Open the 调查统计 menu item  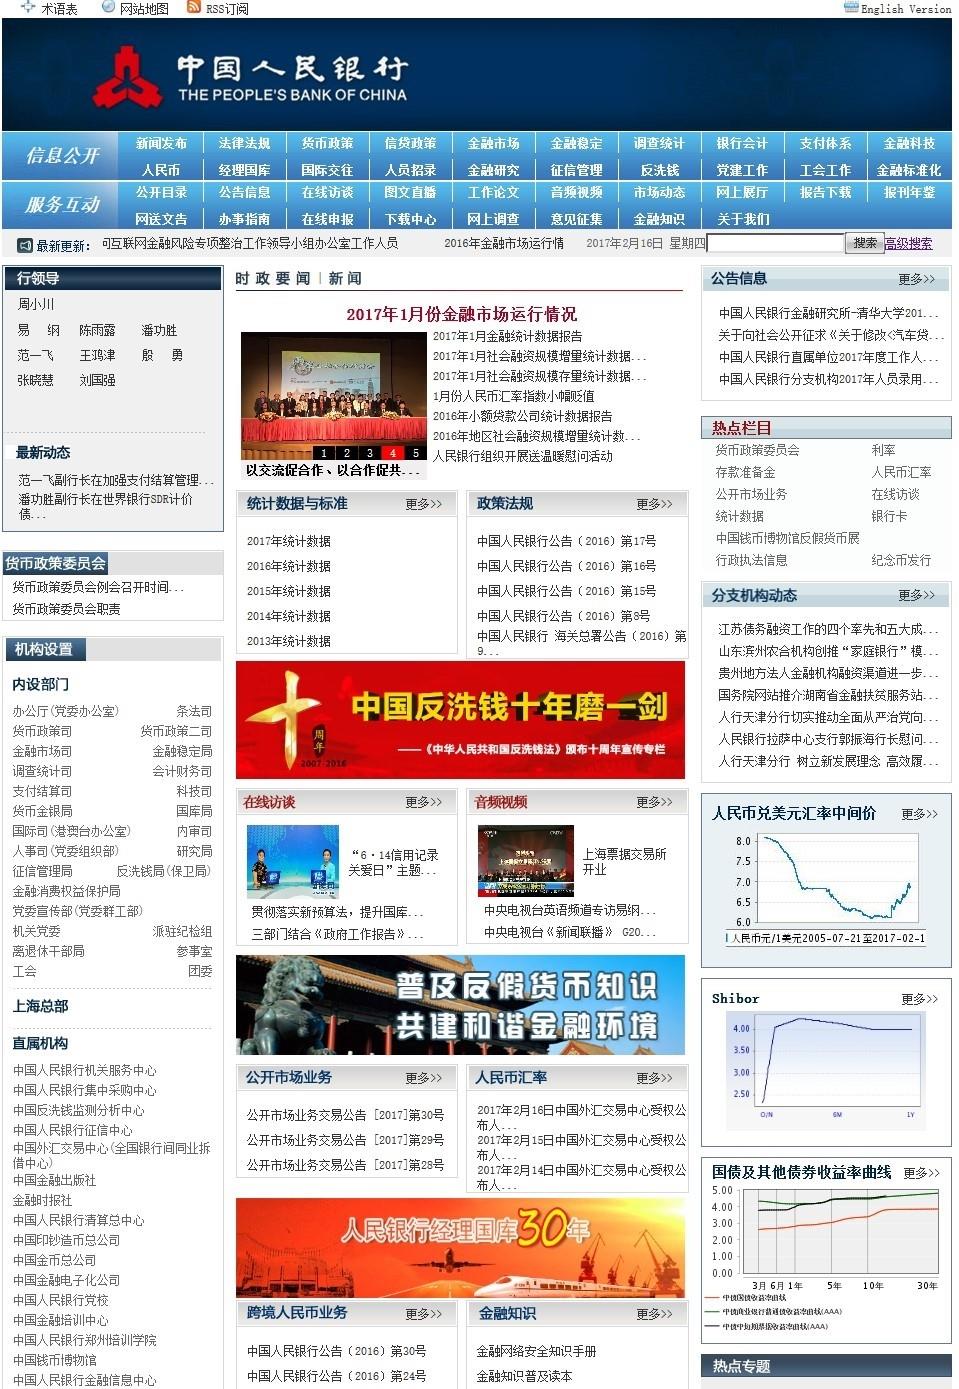click(x=659, y=143)
